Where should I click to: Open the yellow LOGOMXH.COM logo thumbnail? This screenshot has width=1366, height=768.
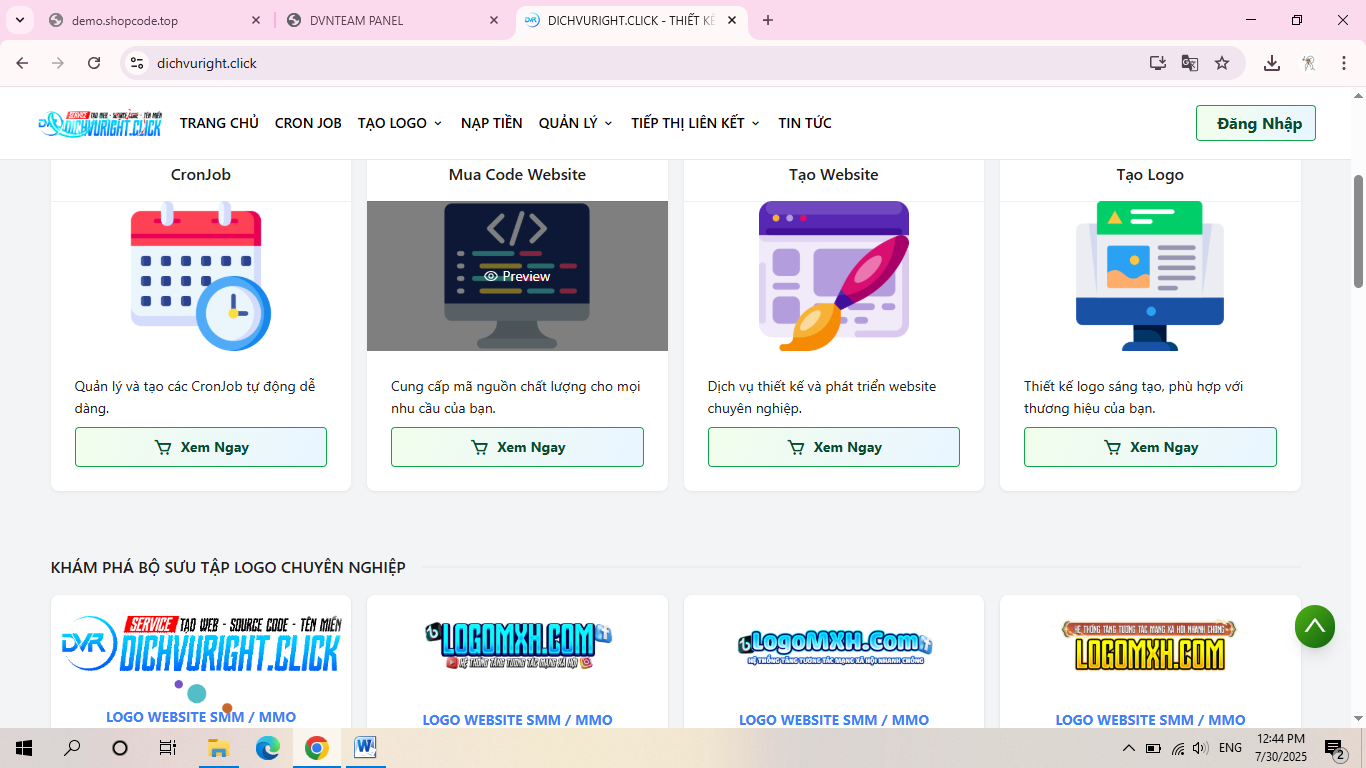1150,645
